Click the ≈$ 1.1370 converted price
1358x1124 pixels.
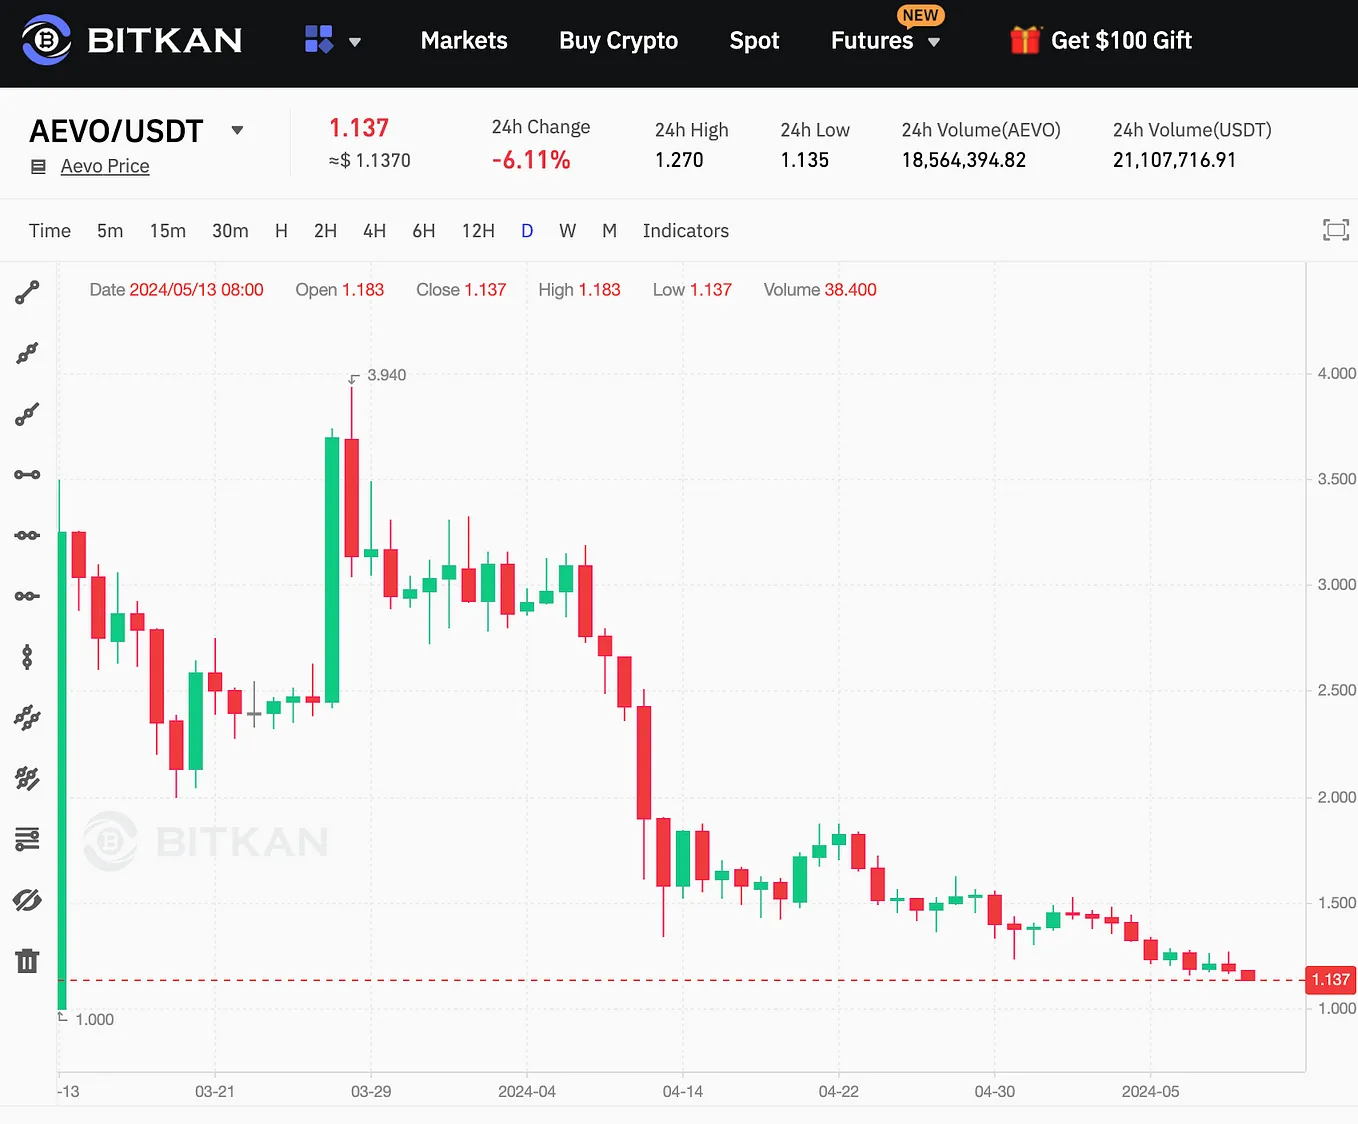click(x=370, y=160)
